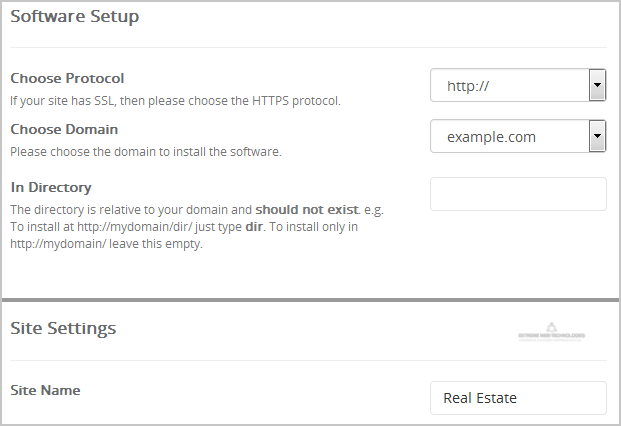Viewport: 621px width, 426px height.
Task: Open the example.com domain dropdown
Action: coord(510,136)
